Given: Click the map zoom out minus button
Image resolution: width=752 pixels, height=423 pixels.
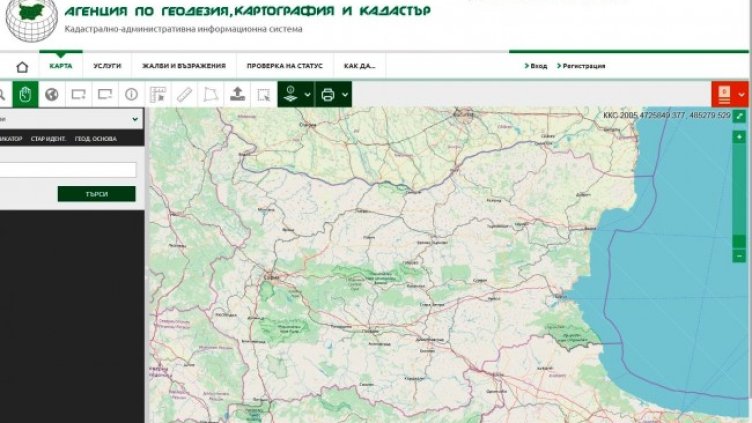Looking at the screenshot, I should click(x=739, y=256).
